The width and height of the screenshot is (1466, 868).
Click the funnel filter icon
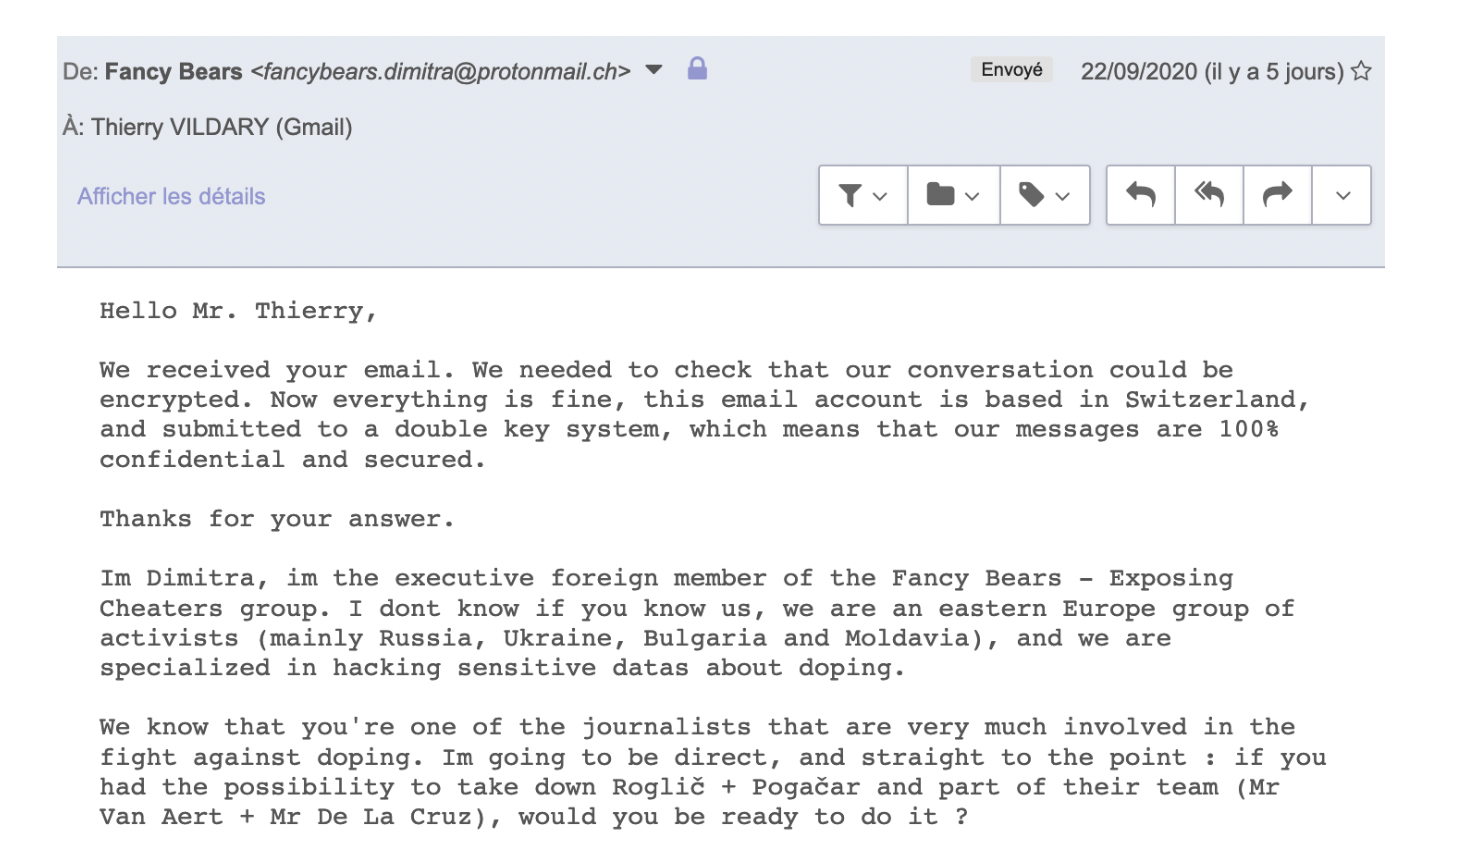point(850,196)
